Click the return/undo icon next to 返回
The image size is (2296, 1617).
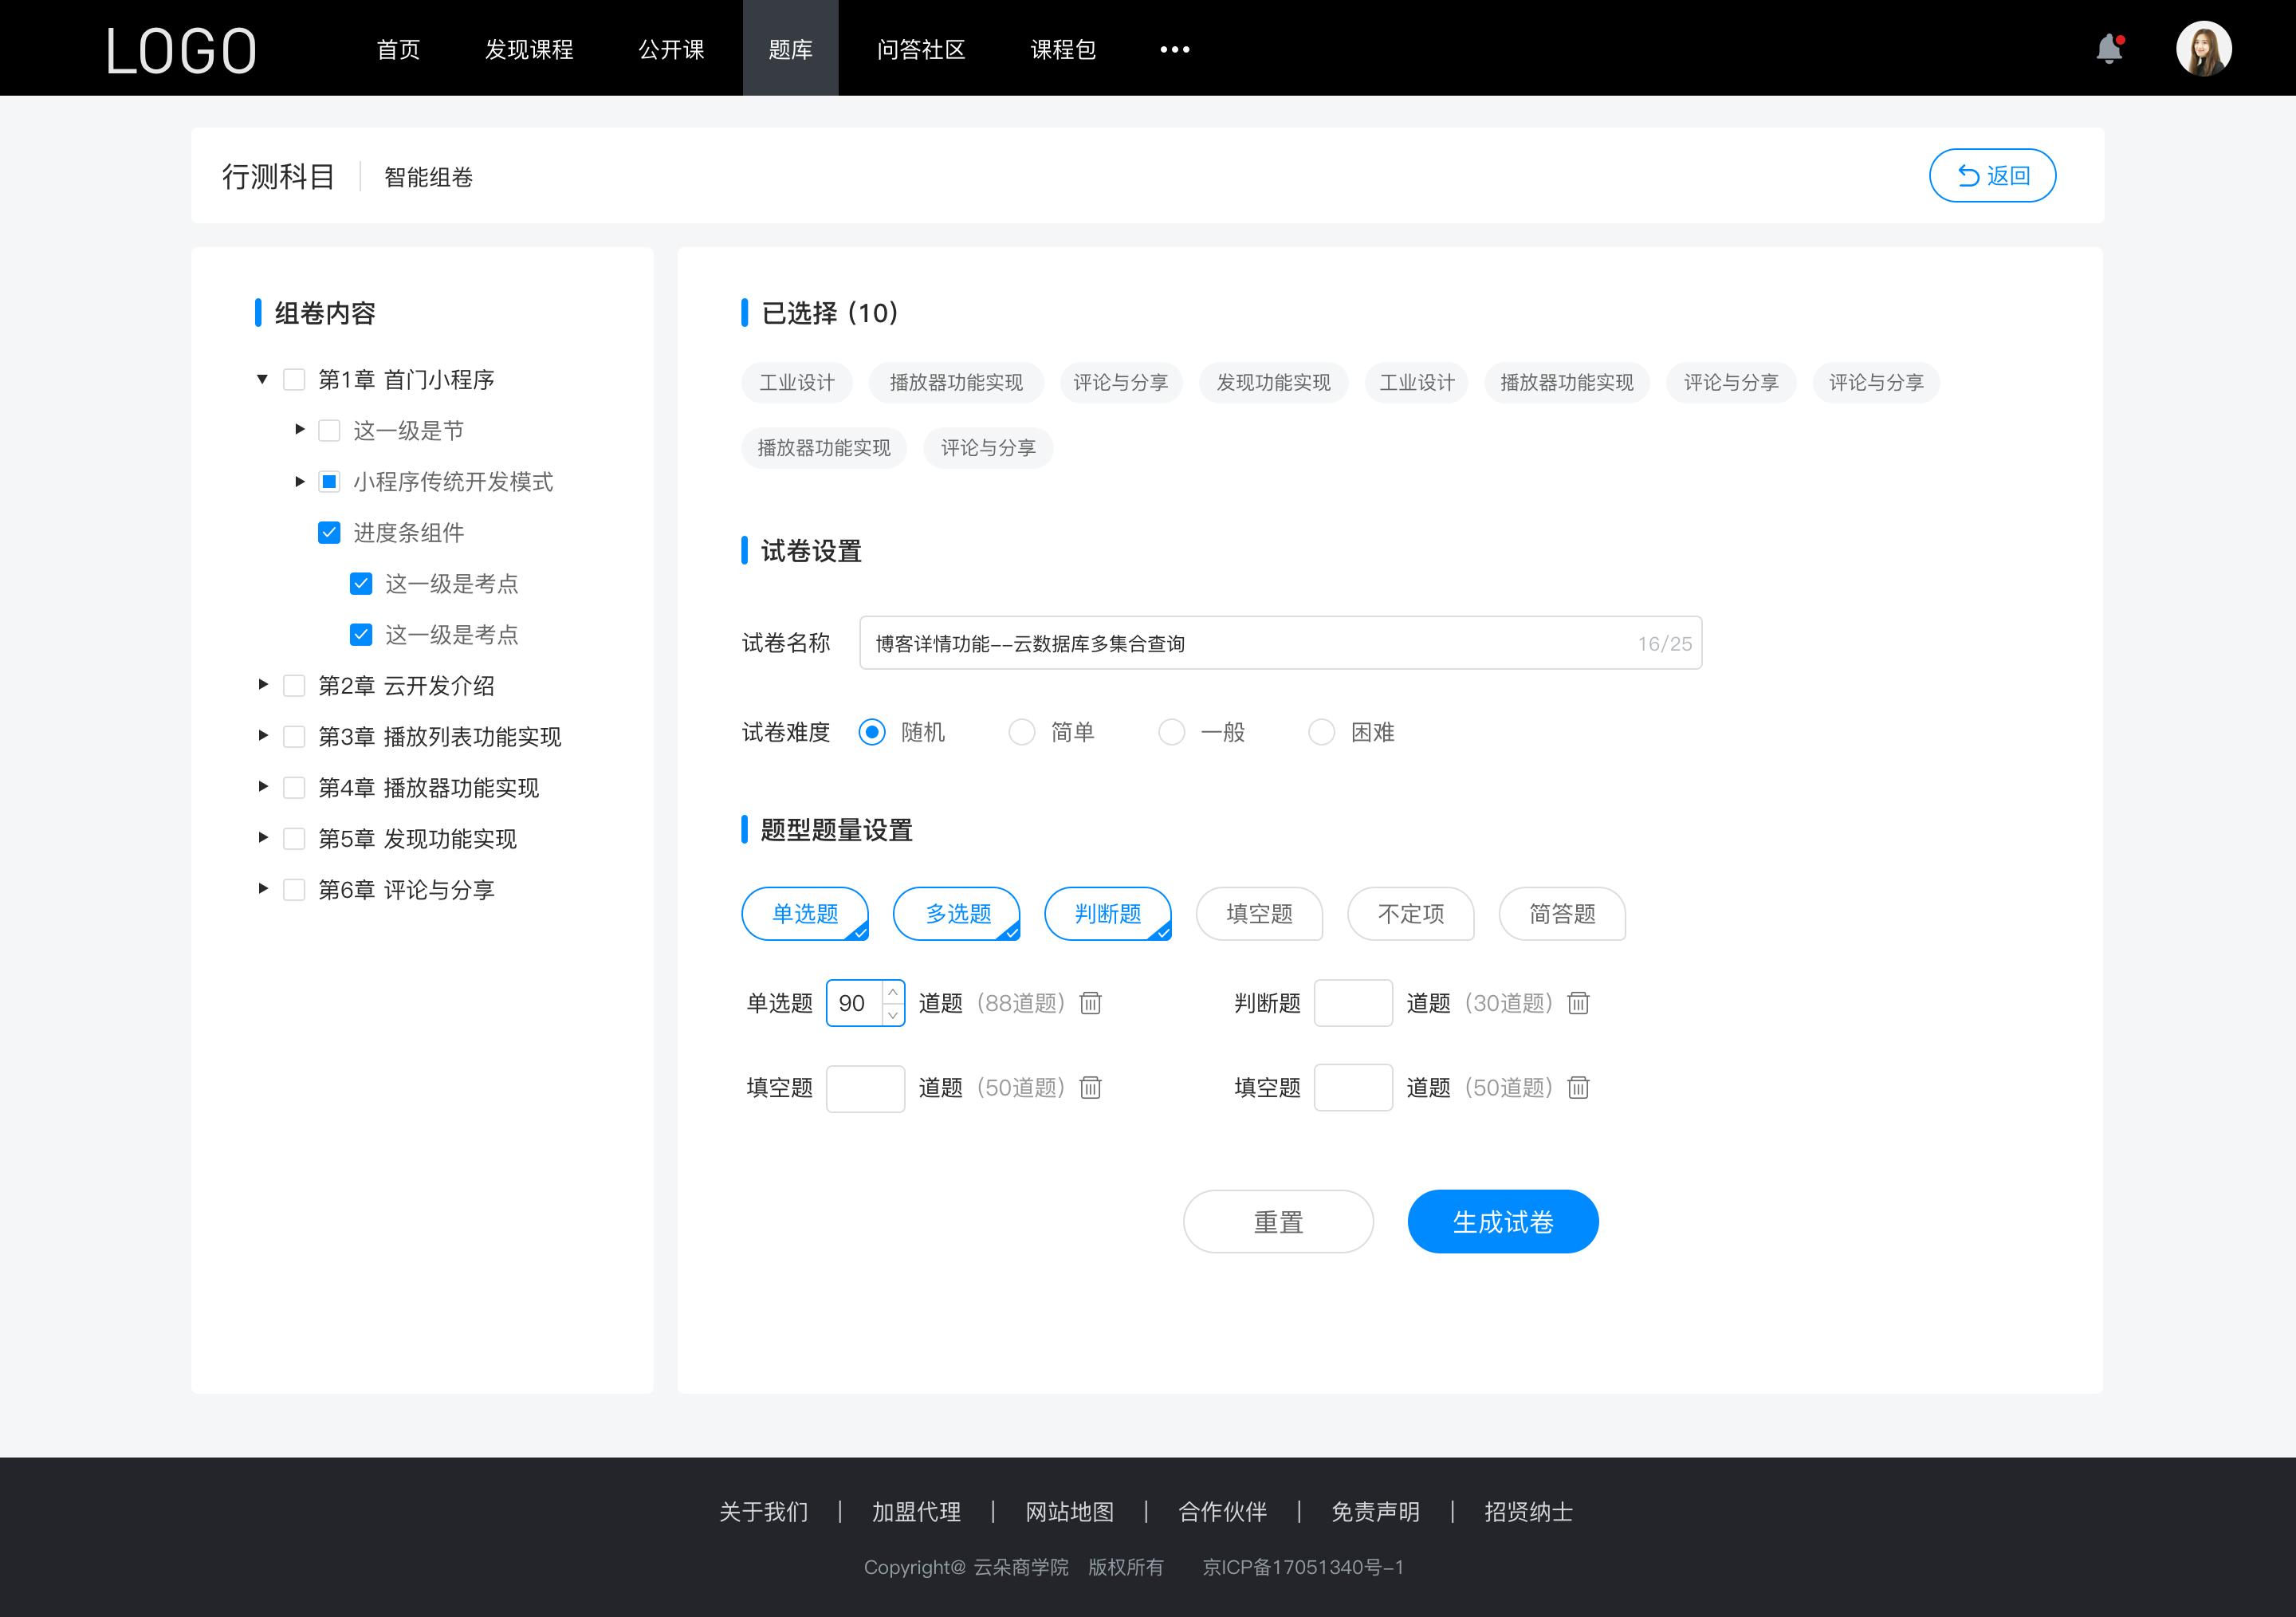point(1964,173)
